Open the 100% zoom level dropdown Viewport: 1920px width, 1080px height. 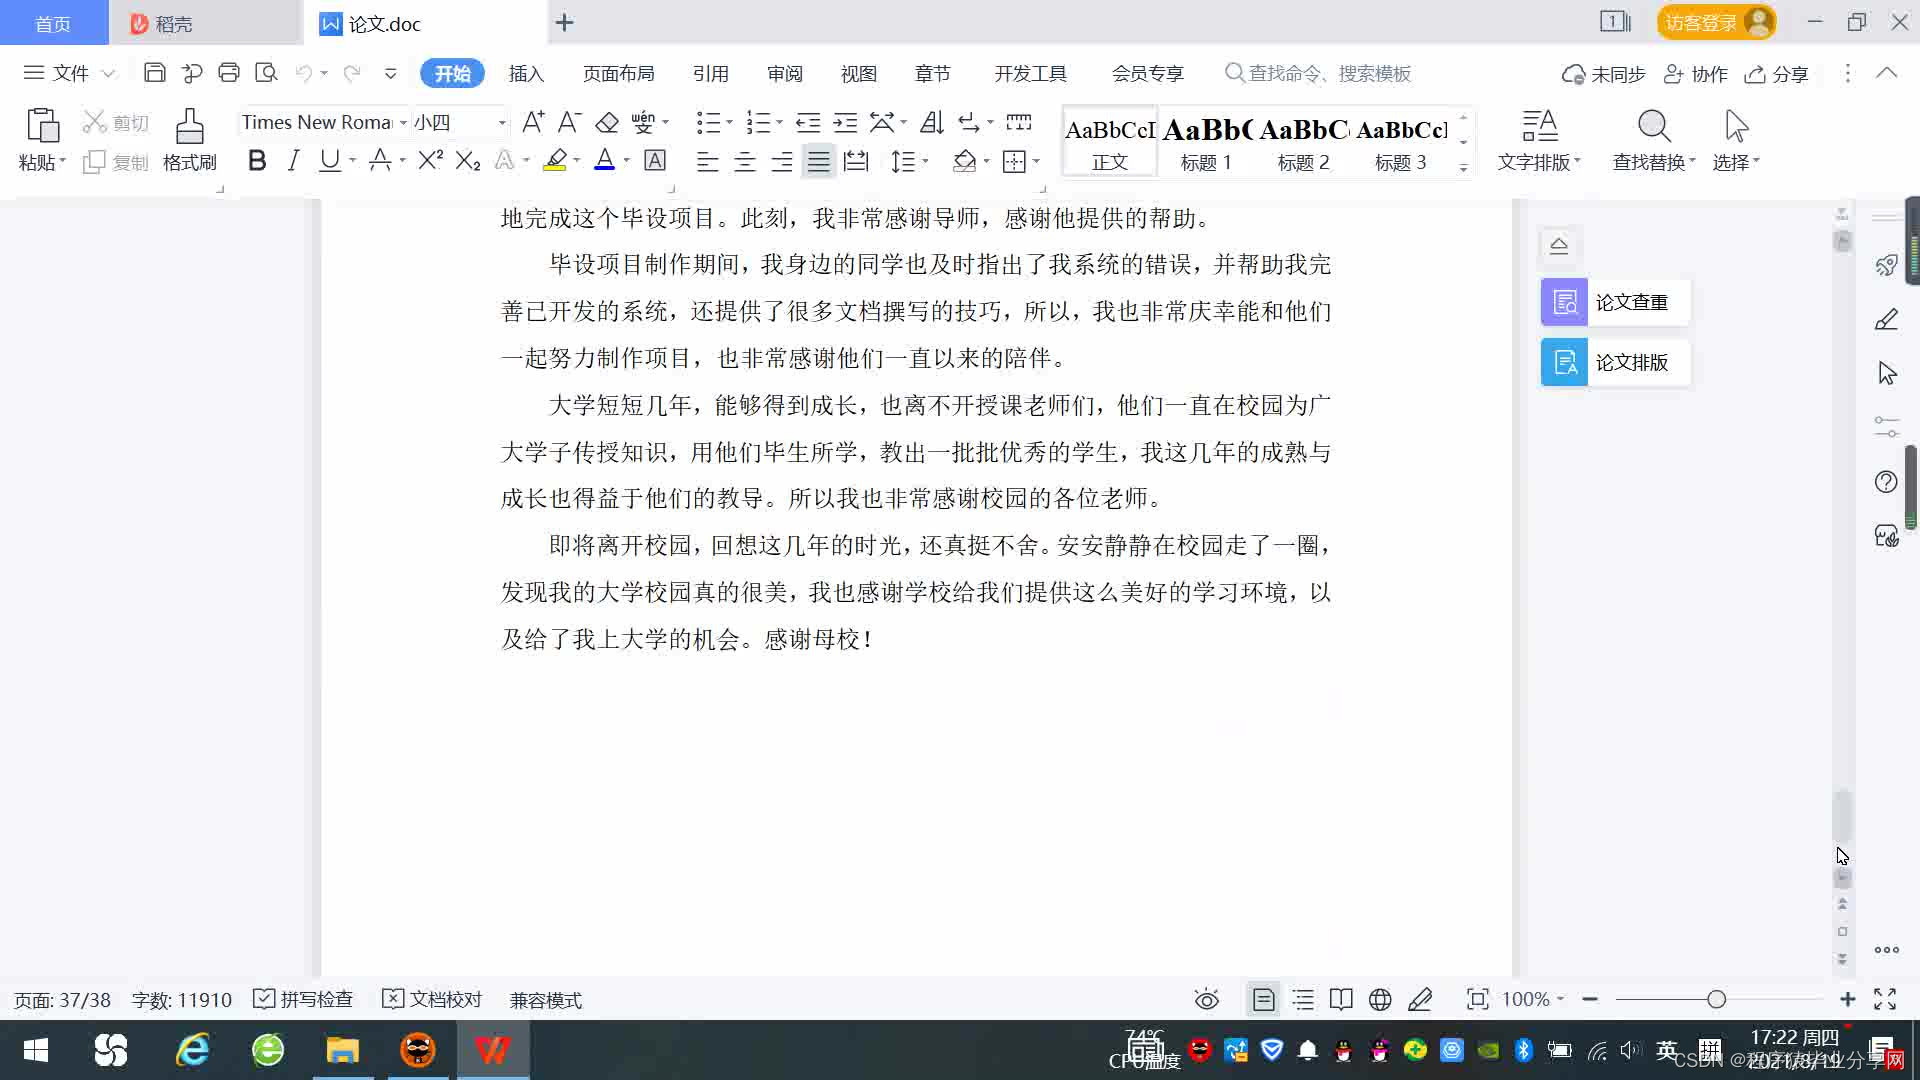(x=1533, y=999)
